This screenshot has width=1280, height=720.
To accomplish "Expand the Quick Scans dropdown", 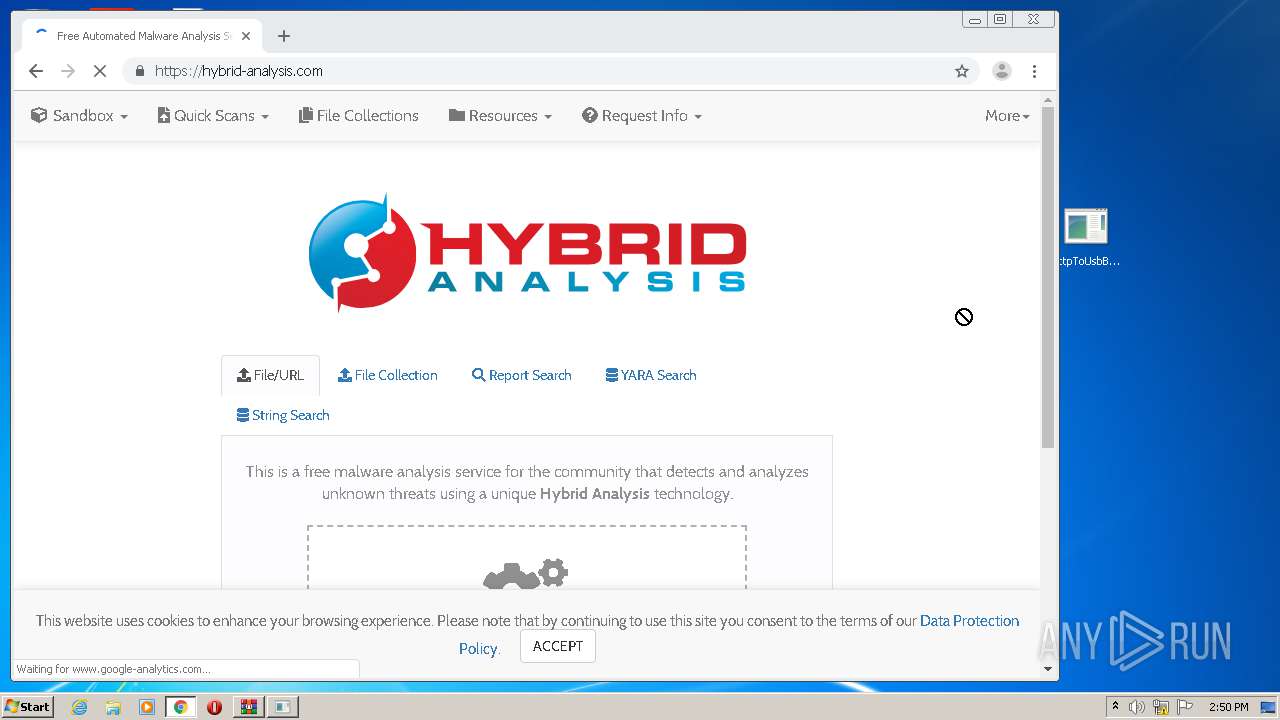I will 213,116.
